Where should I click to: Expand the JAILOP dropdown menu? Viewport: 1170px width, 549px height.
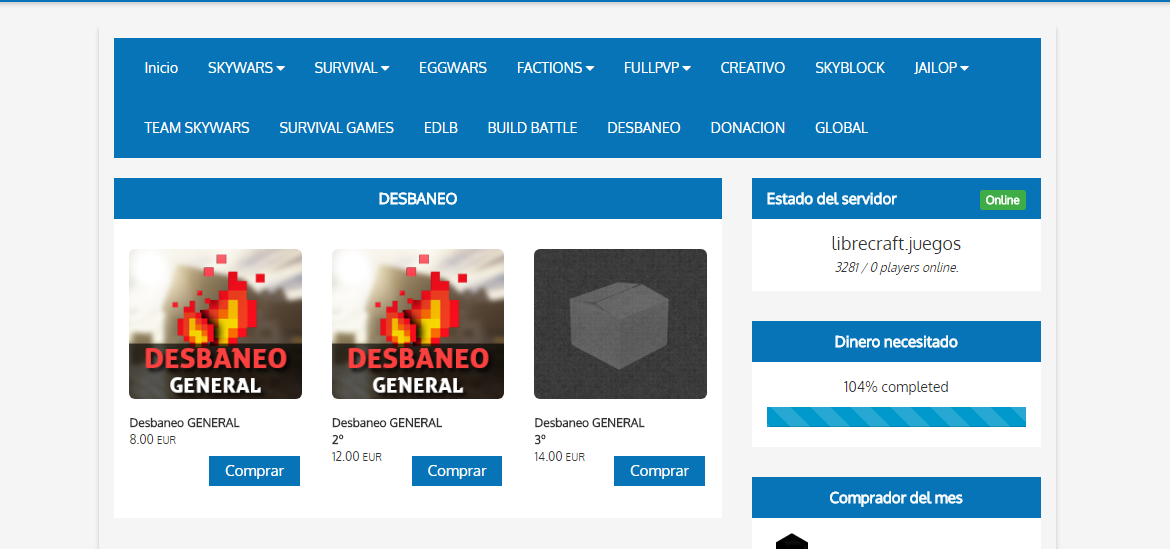click(942, 68)
